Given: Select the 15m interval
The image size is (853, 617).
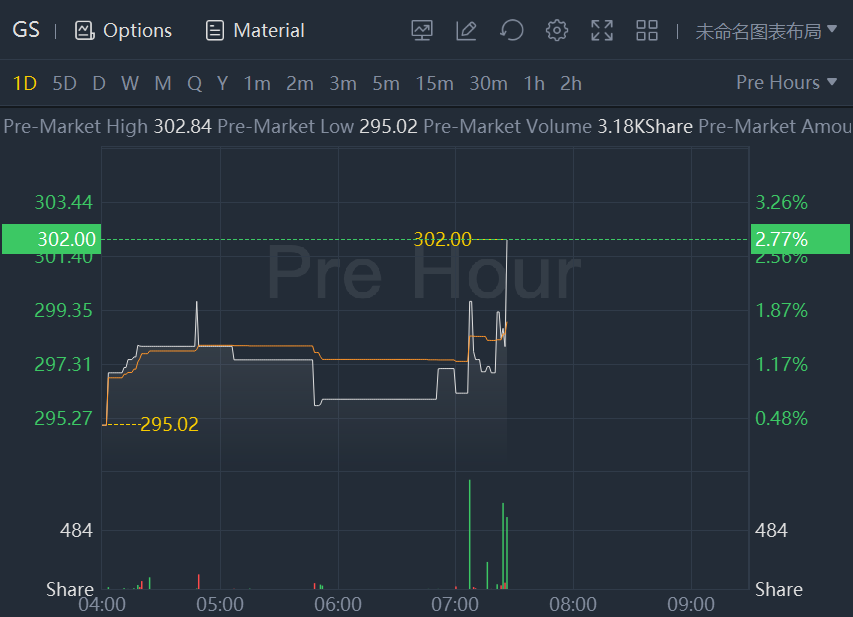Looking at the screenshot, I should click(x=434, y=83).
